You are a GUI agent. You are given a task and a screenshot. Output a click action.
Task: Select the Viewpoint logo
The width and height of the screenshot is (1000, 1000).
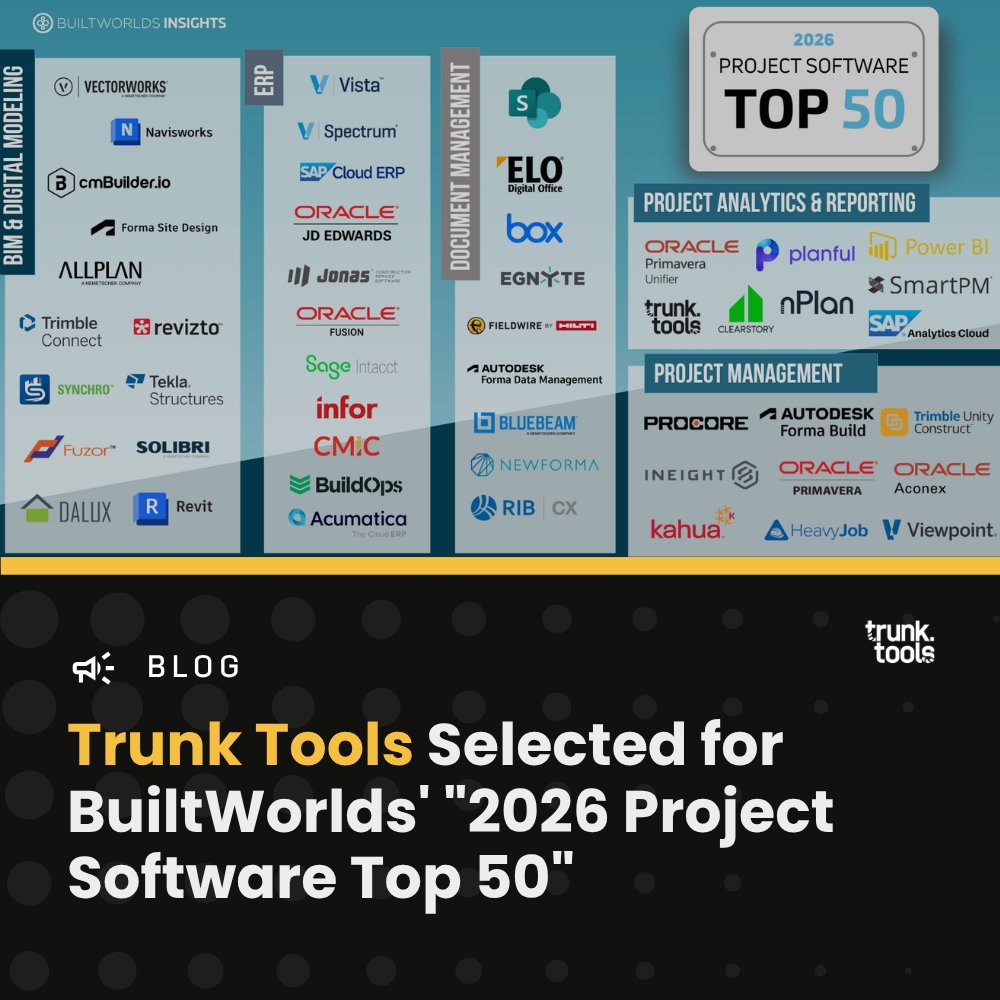point(938,529)
